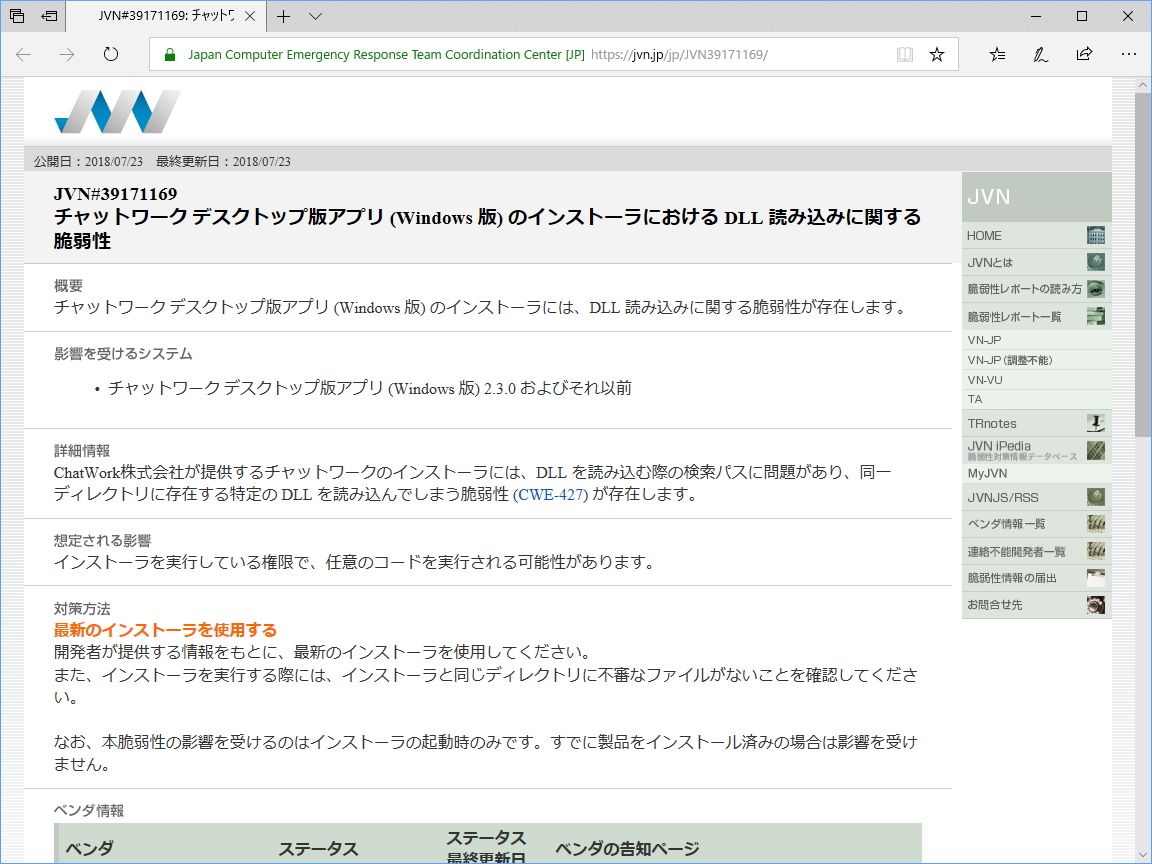This screenshot has height=864, width=1152.
Task: Go back to previous page
Action: pyautogui.click(x=24, y=54)
